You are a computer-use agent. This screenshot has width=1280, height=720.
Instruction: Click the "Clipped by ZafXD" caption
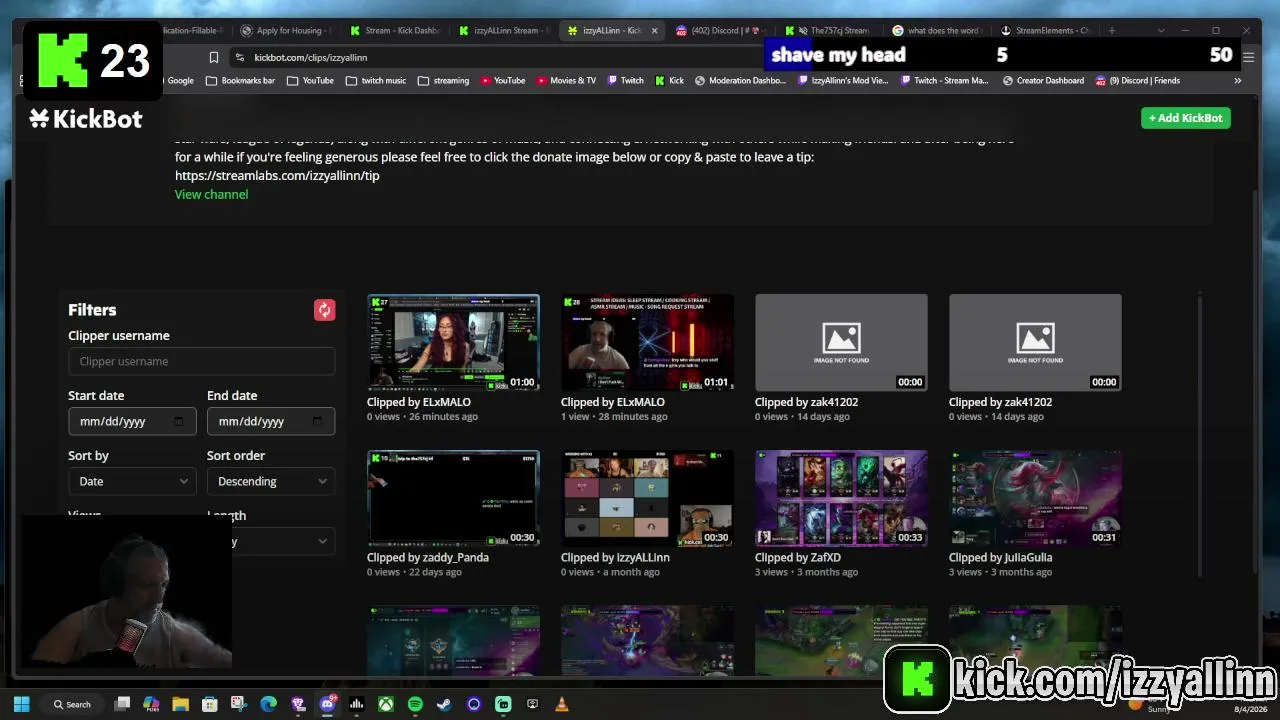[x=798, y=558]
